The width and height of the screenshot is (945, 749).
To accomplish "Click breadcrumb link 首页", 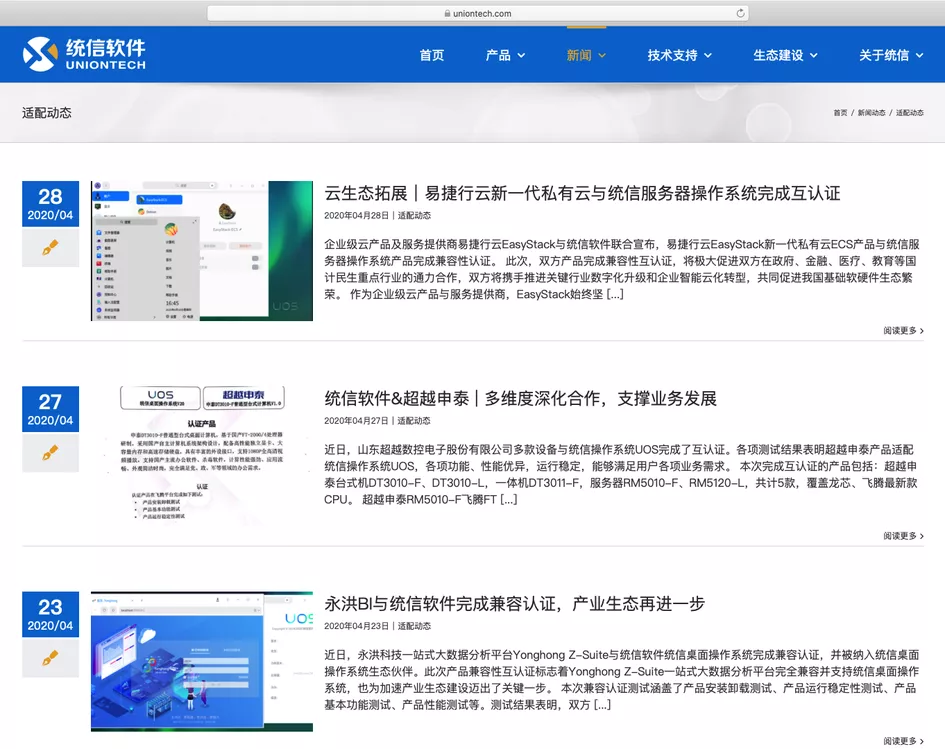I will click(840, 113).
